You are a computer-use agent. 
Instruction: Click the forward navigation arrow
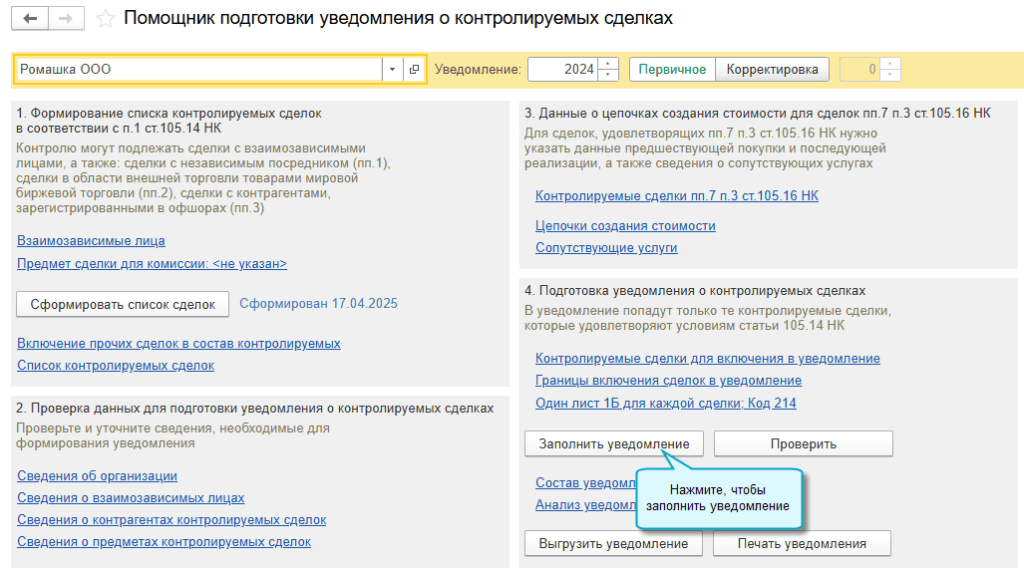pyautogui.click(x=66, y=19)
